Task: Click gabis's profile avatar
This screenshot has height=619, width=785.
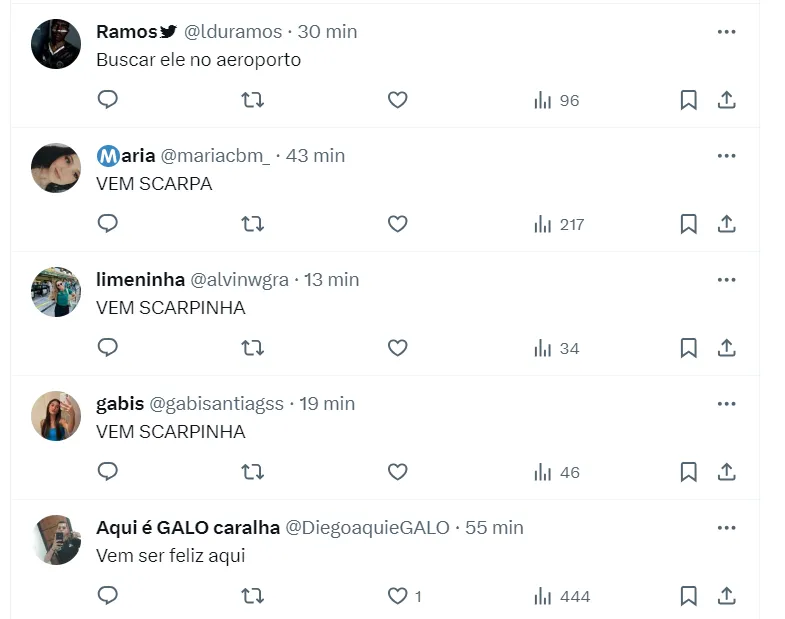Action: 56,416
